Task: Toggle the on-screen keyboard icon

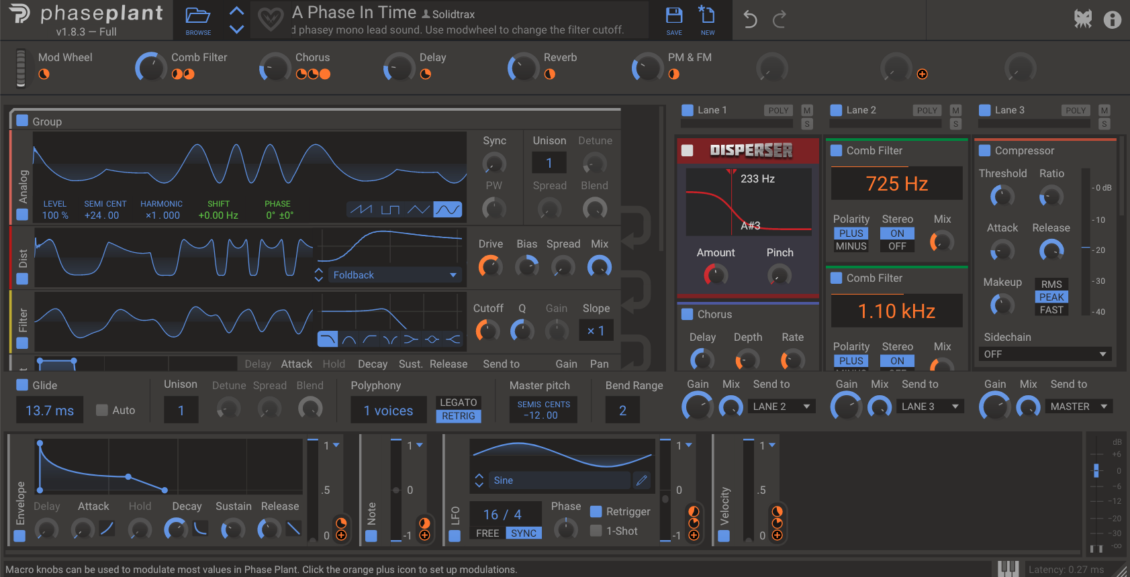Action: pos(1009,568)
